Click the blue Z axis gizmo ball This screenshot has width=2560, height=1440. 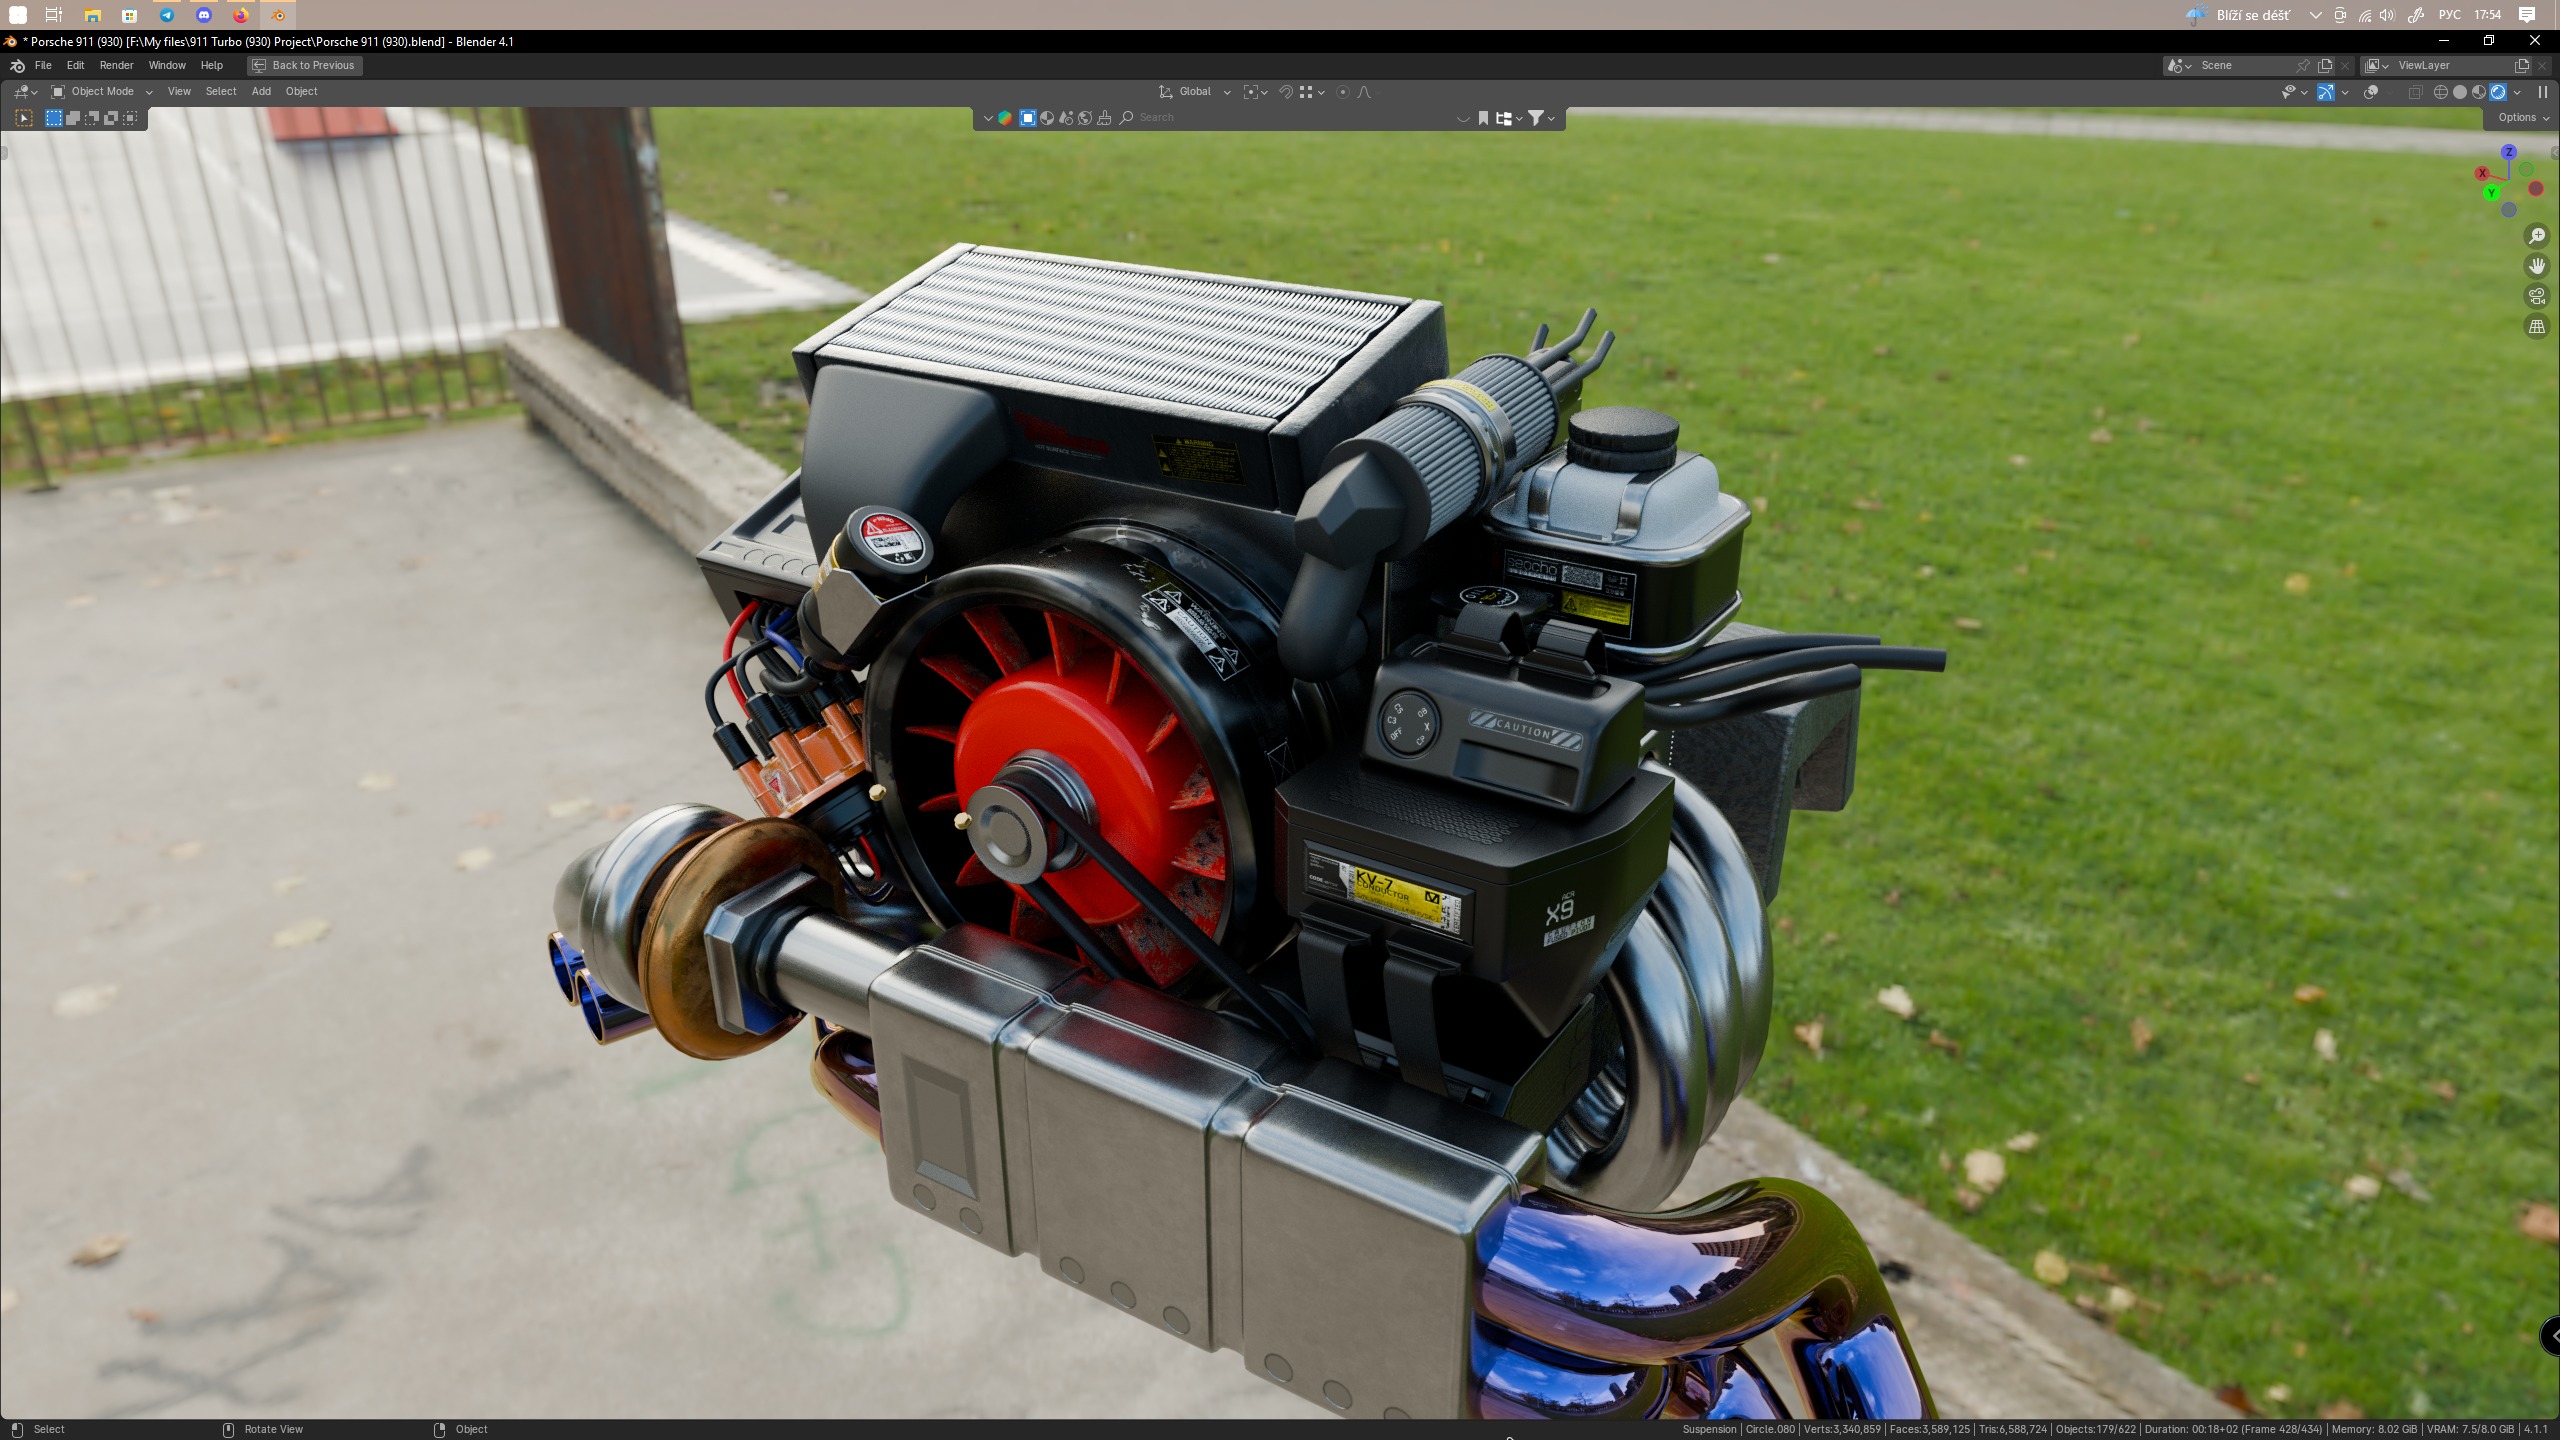(x=2509, y=152)
